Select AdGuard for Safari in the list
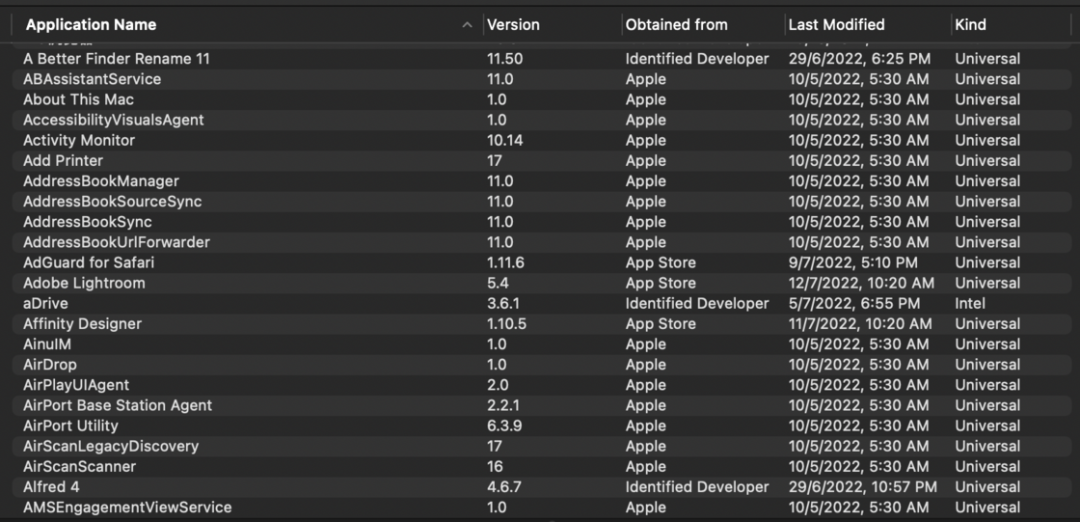Screen dimensions: 1080x522 pos(89,262)
